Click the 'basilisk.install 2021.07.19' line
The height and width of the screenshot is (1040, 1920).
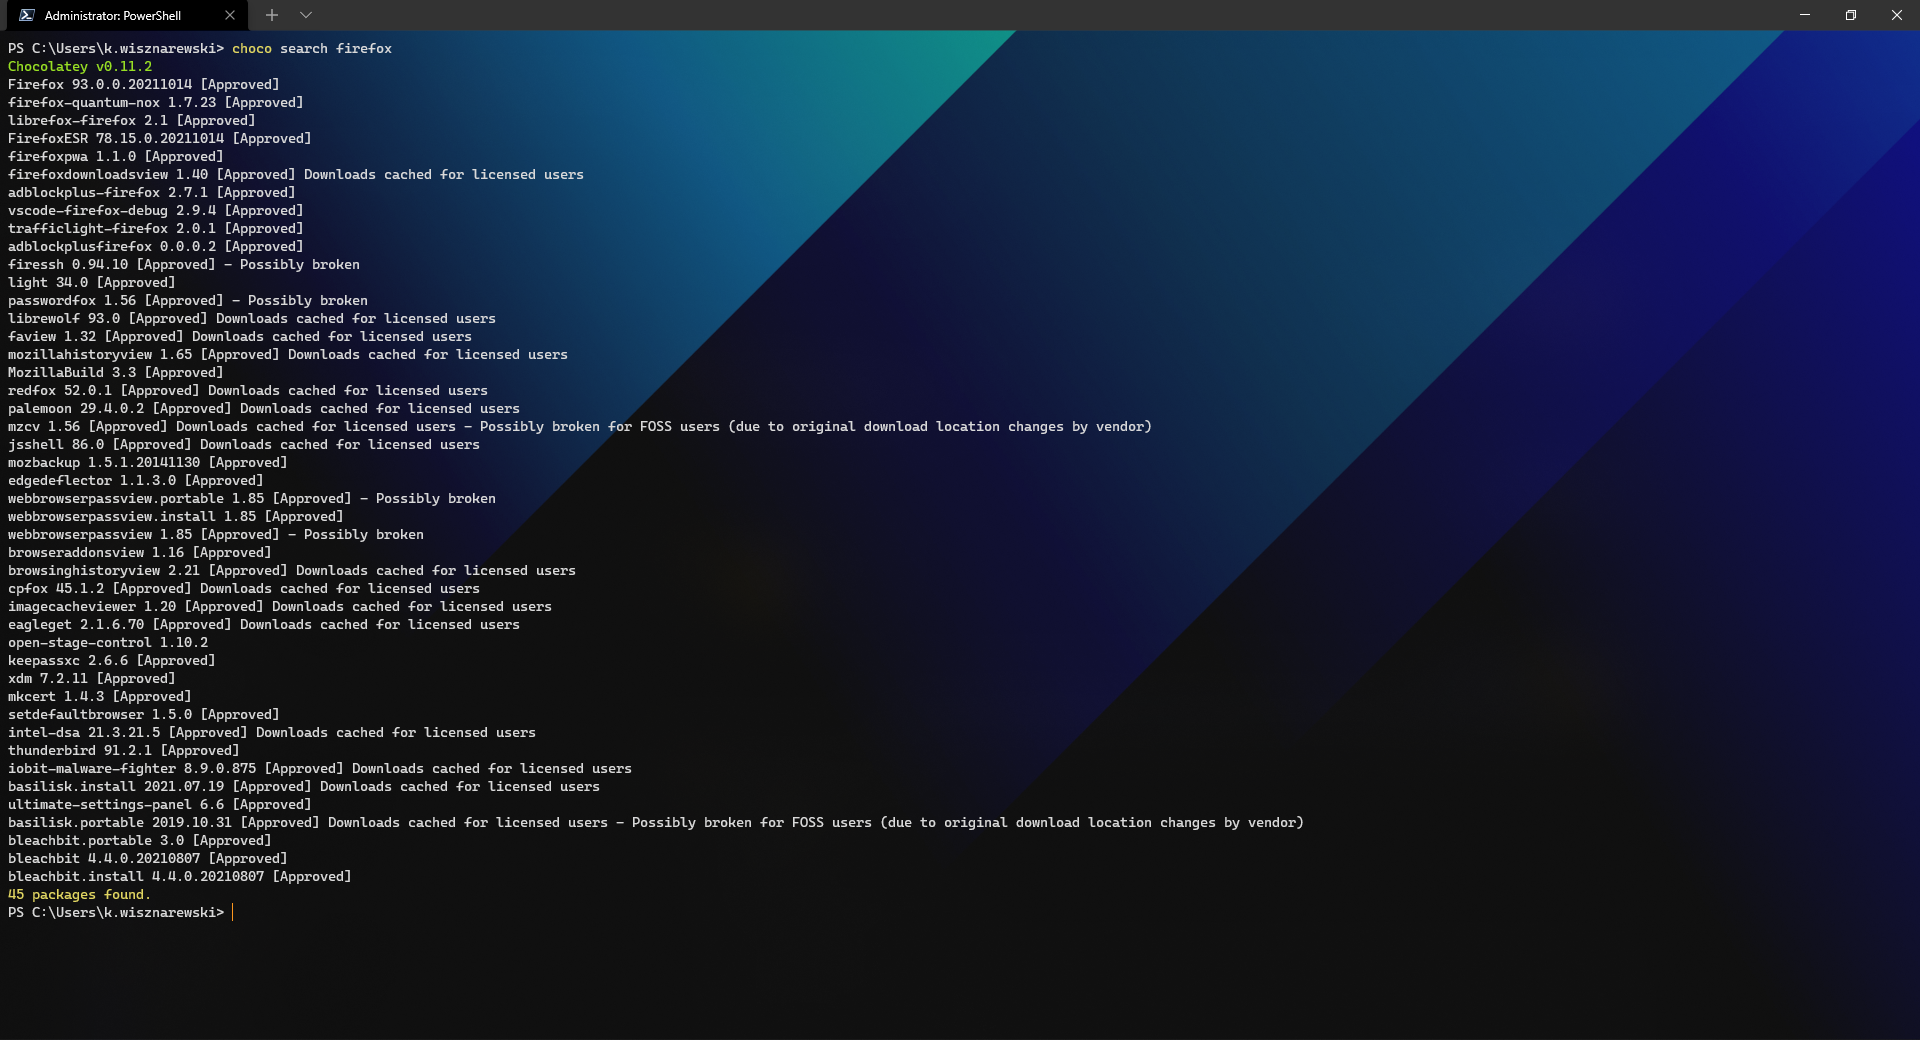point(304,786)
